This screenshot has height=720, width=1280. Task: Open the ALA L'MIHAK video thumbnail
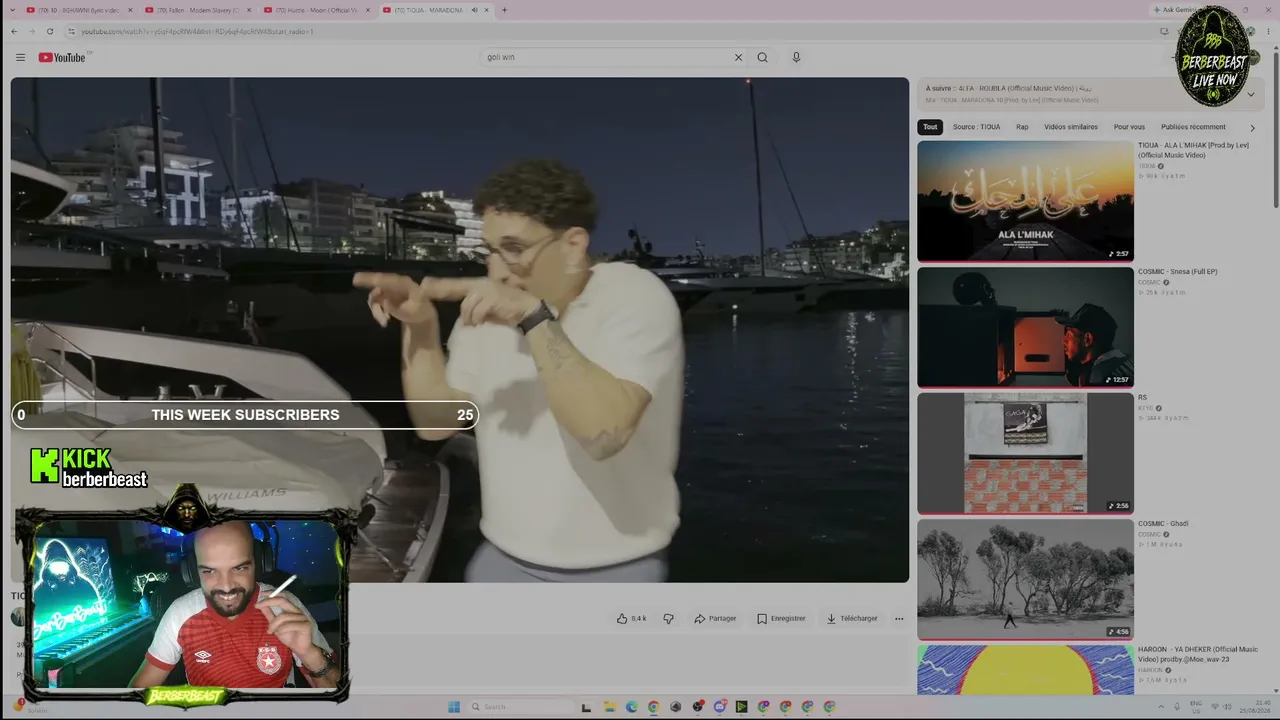(1025, 201)
